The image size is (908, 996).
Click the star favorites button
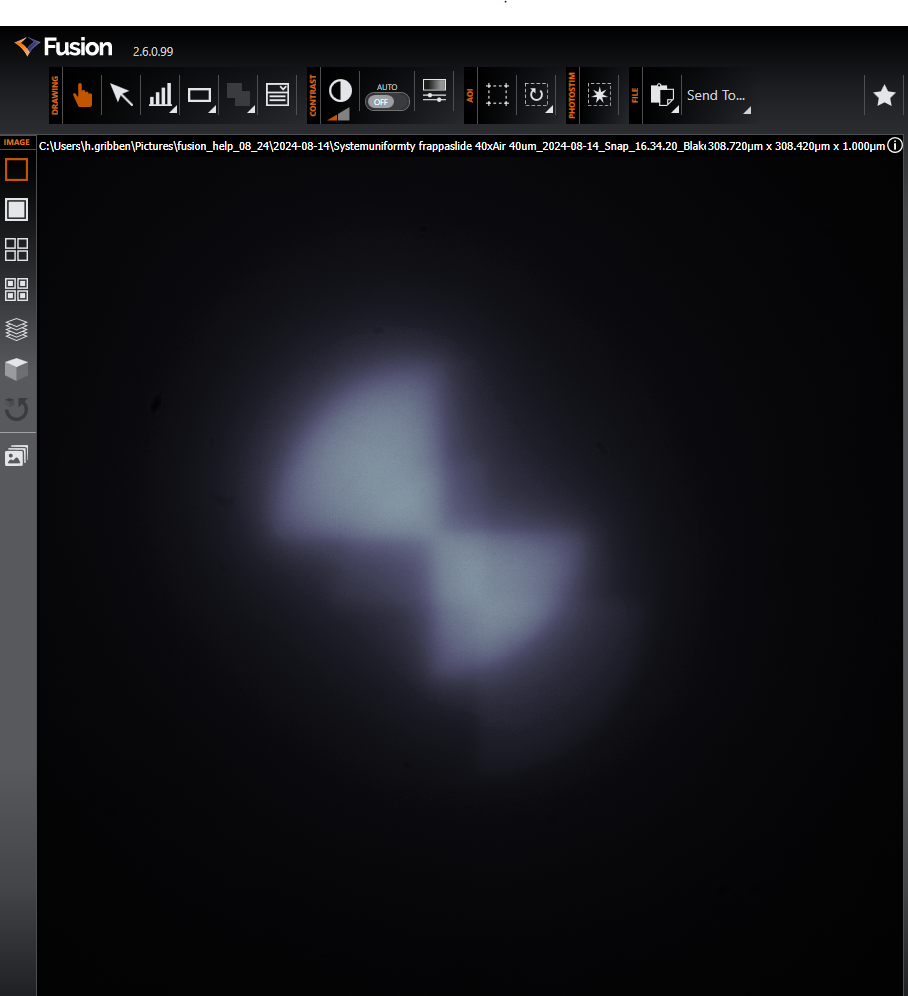(884, 95)
